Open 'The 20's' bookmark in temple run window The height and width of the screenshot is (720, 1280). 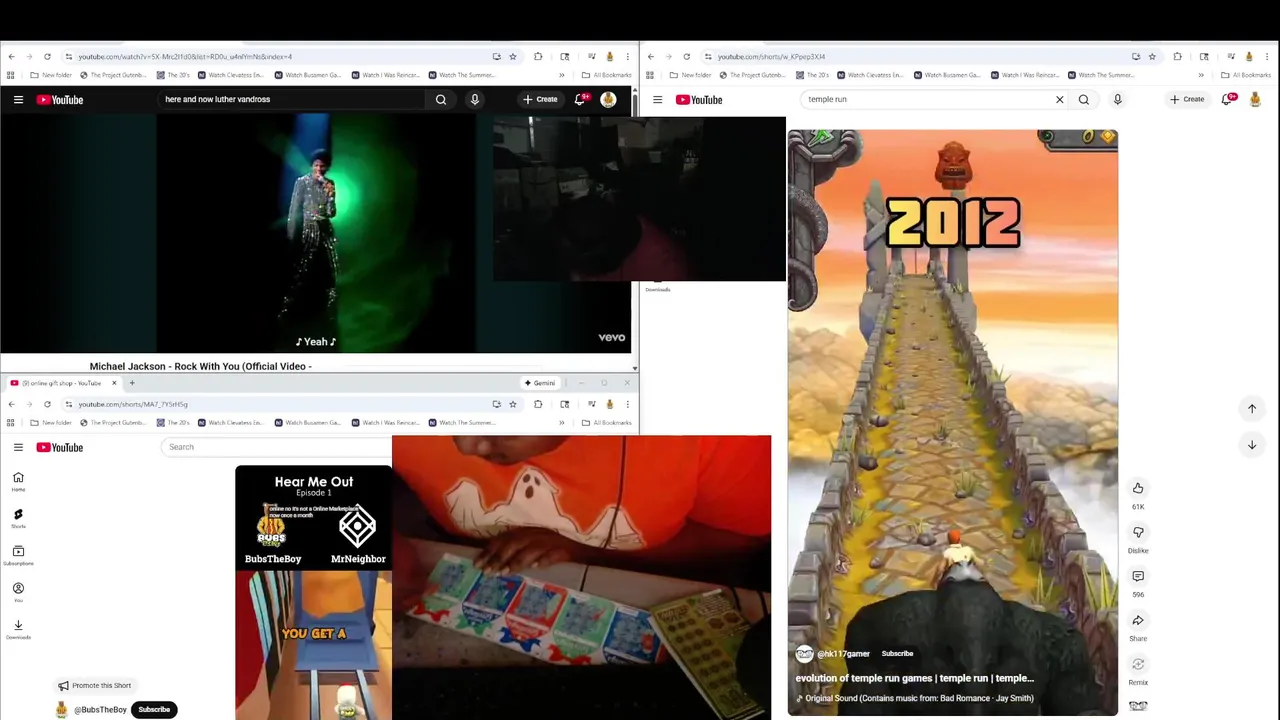(811, 75)
